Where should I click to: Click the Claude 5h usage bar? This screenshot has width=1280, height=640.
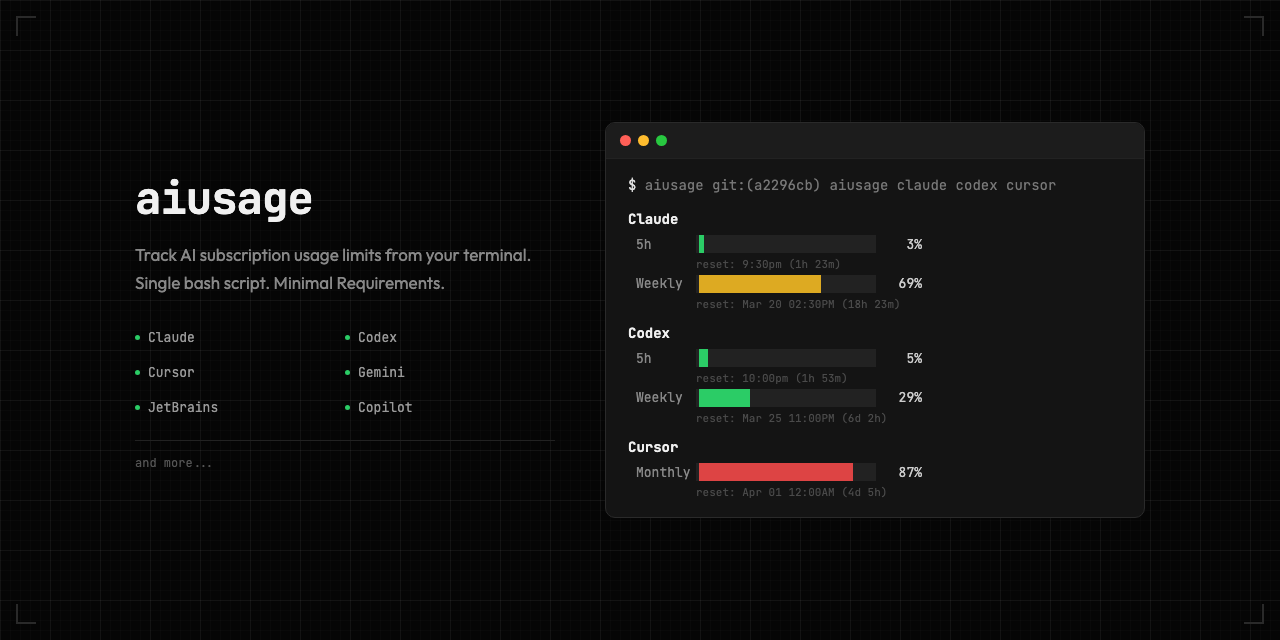tap(786, 244)
